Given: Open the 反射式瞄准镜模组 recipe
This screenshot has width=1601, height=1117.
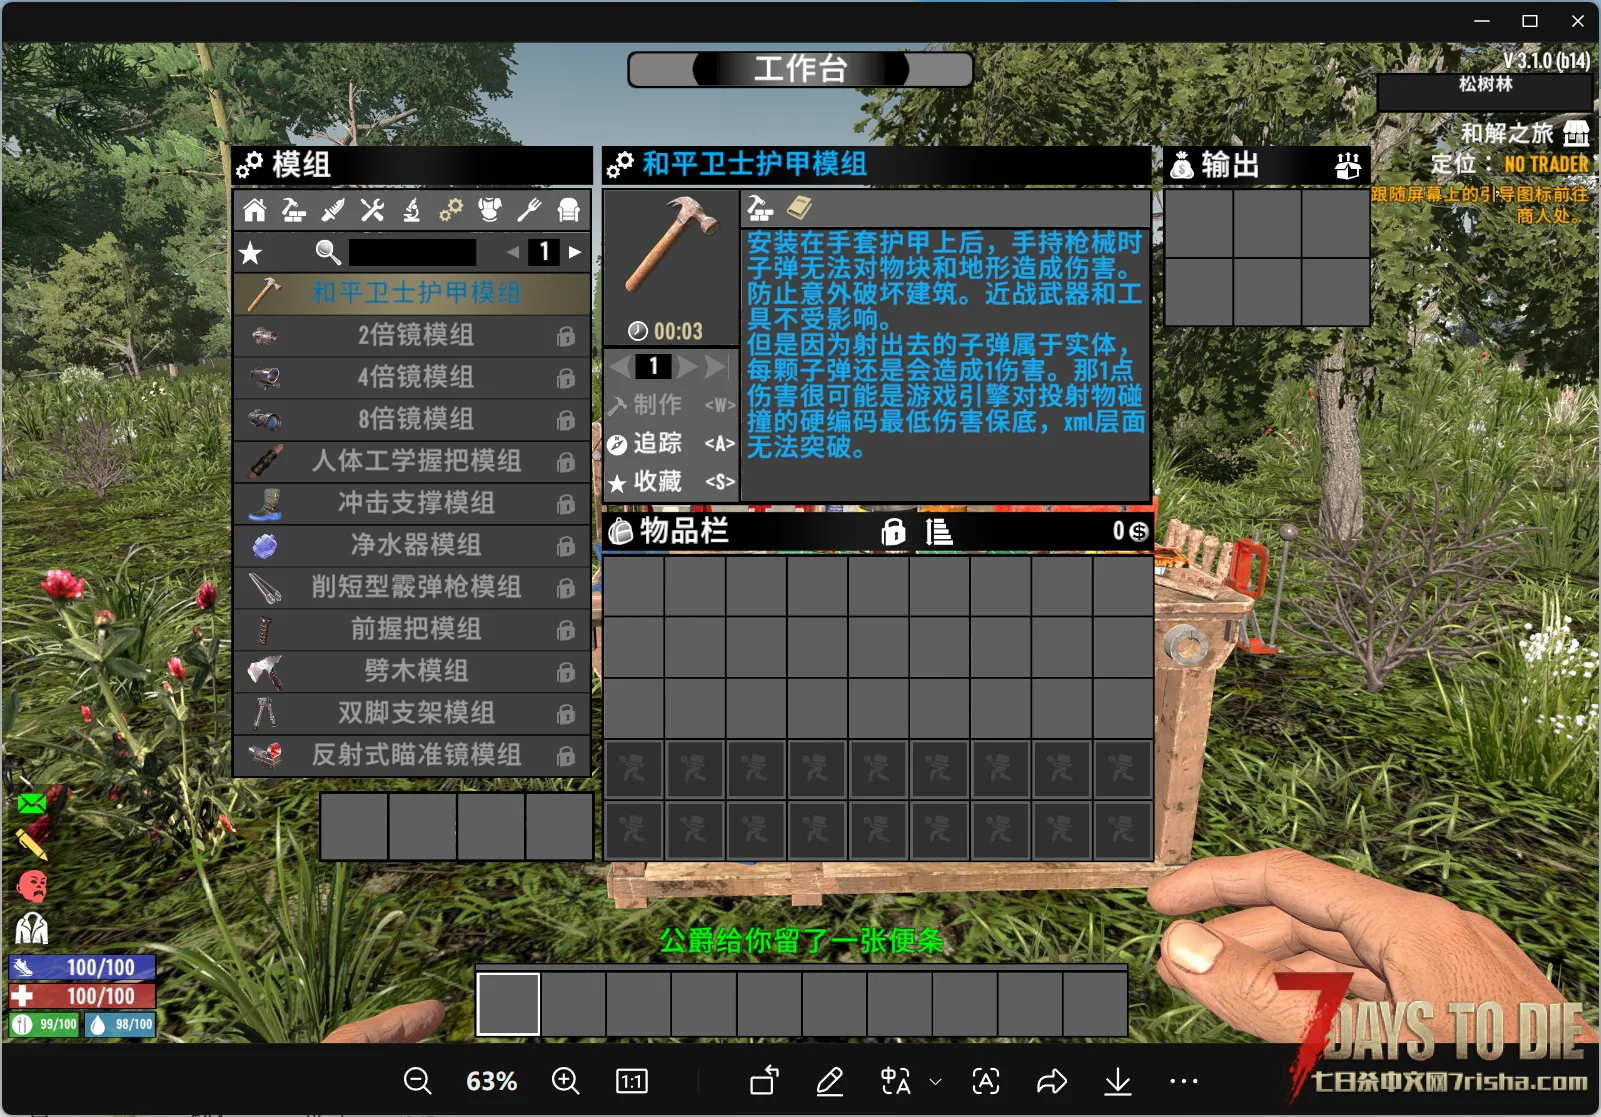Looking at the screenshot, I should coord(412,755).
